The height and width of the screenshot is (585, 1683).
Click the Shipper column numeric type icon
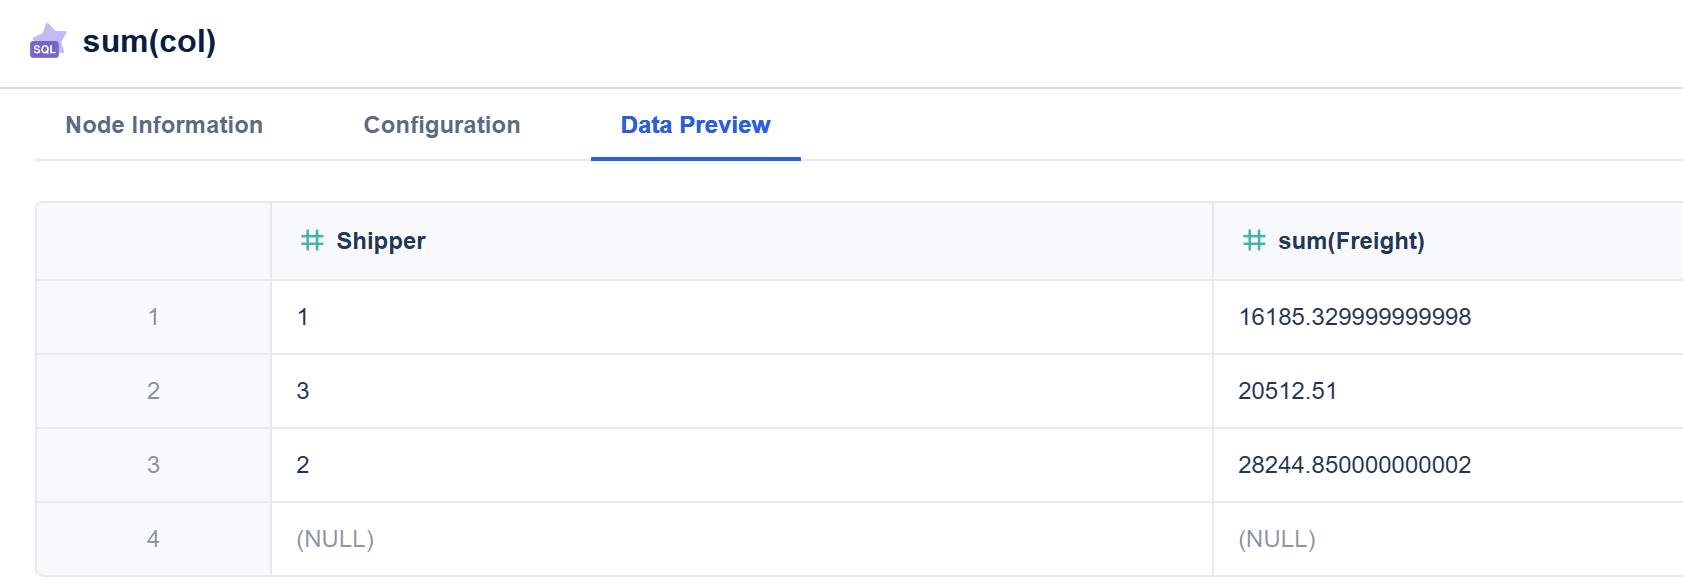pos(312,241)
